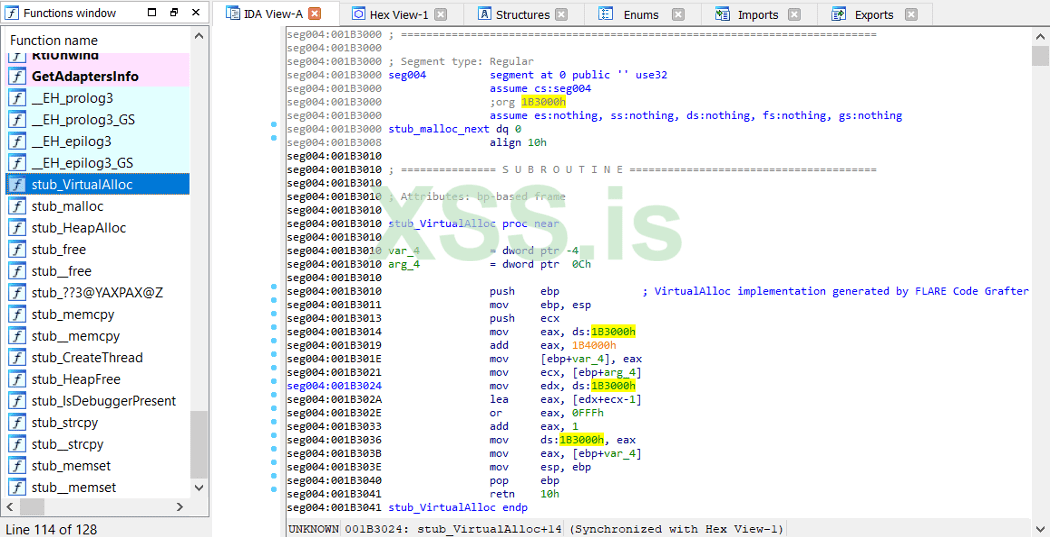This screenshot has height=537, width=1050.
Task: Close the IDA View-A tab
Action: click(315, 13)
